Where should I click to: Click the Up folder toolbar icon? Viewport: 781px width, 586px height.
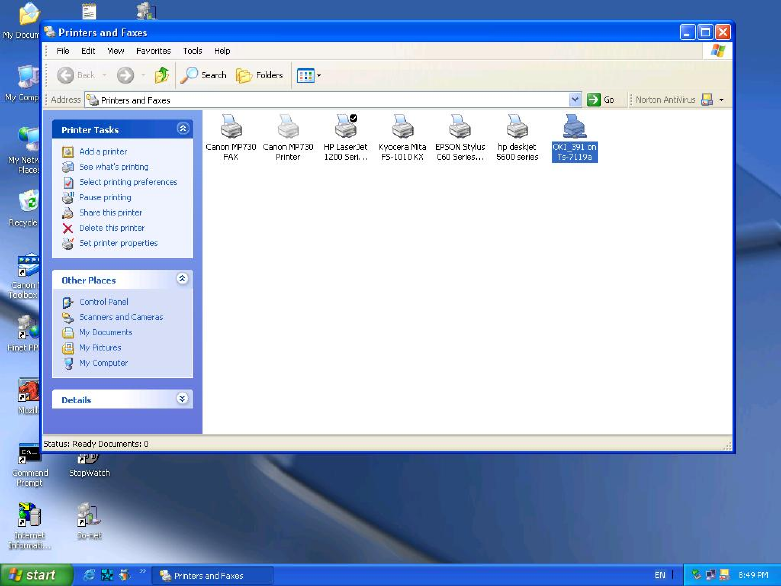pyautogui.click(x=161, y=75)
